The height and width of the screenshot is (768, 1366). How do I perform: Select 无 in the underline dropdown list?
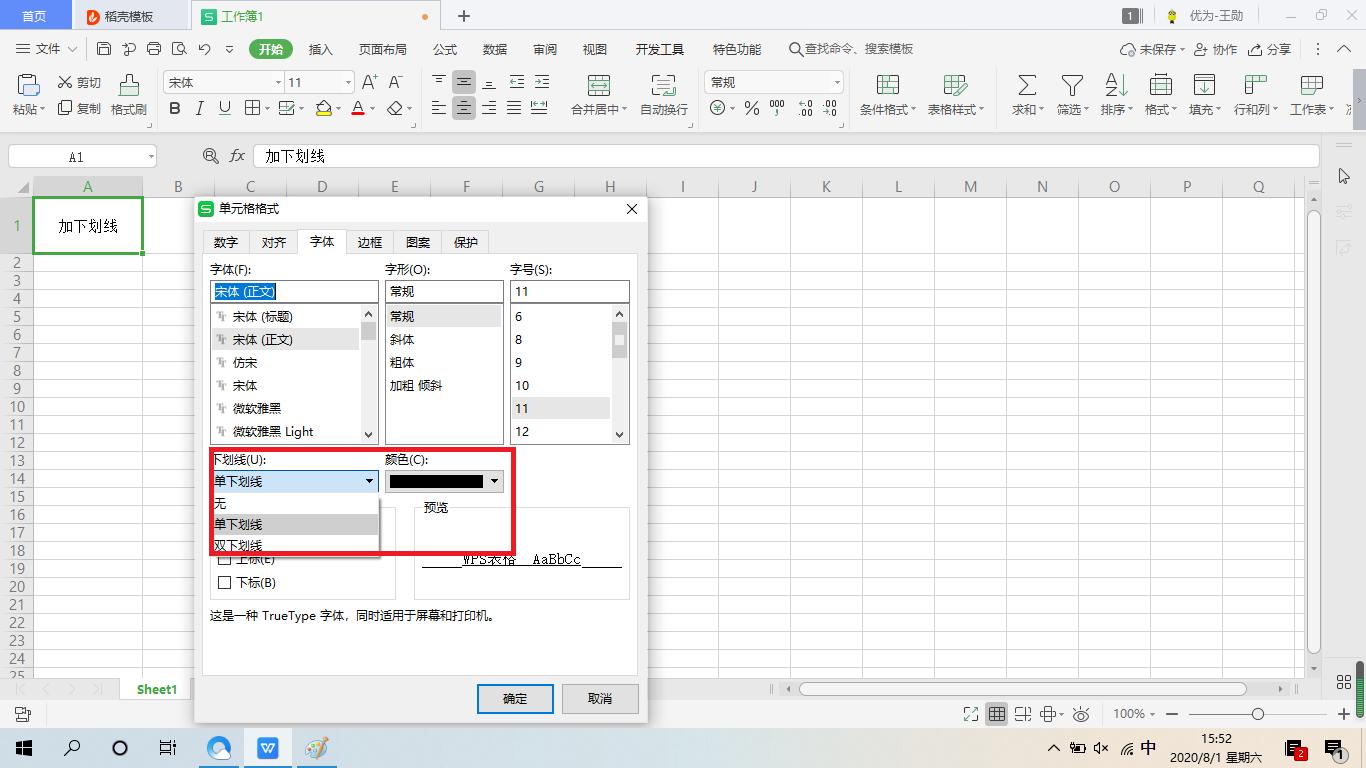(x=221, y=503)
